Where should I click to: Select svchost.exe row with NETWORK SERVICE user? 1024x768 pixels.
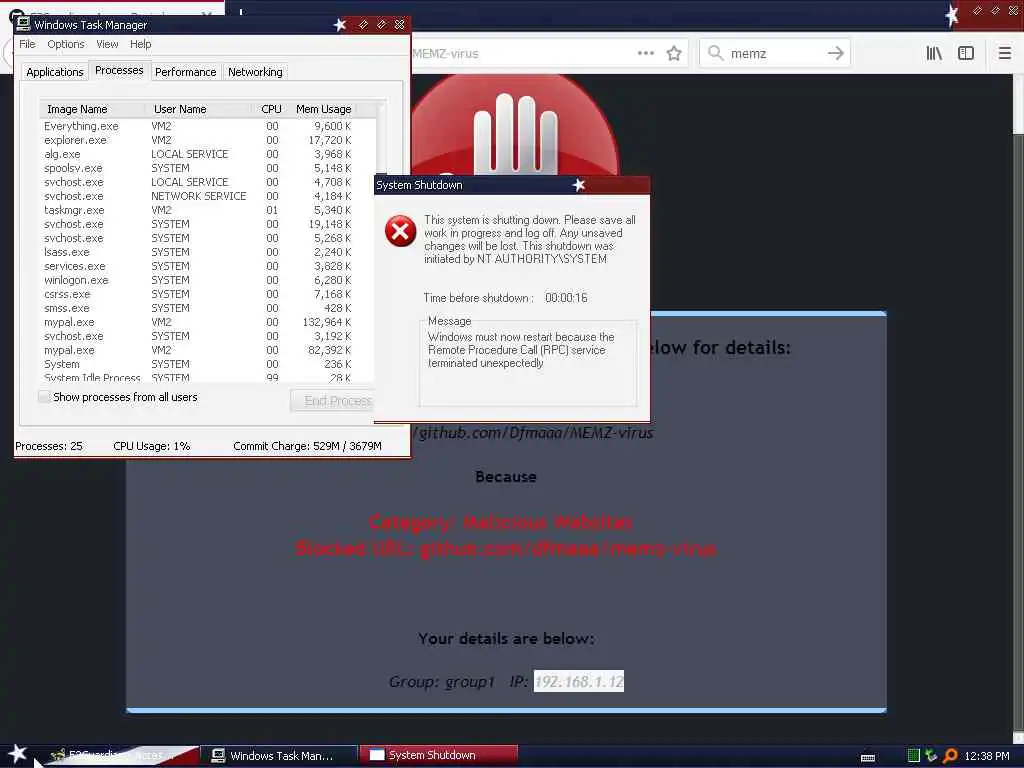coord(207,196)
